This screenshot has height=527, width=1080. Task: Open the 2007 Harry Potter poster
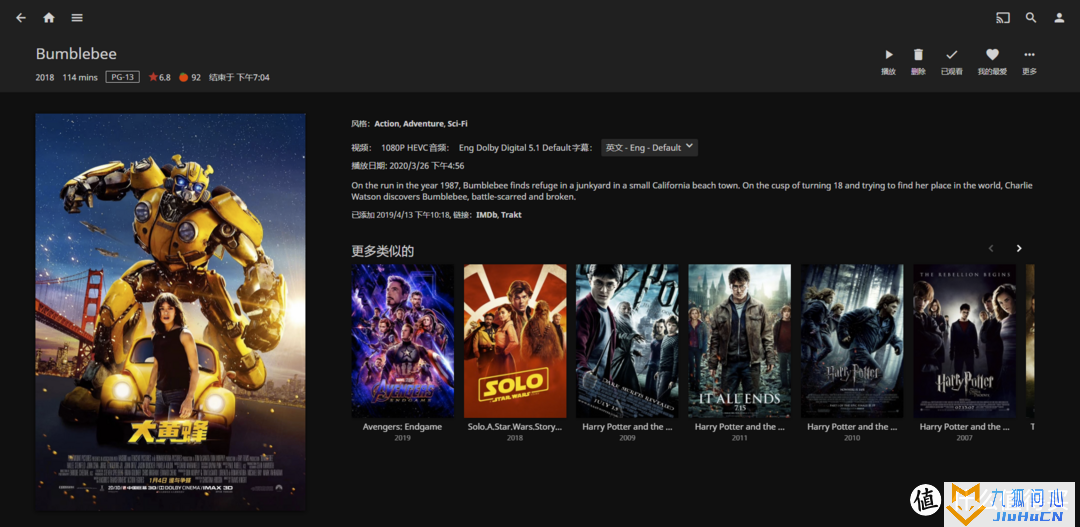[964, 341]
